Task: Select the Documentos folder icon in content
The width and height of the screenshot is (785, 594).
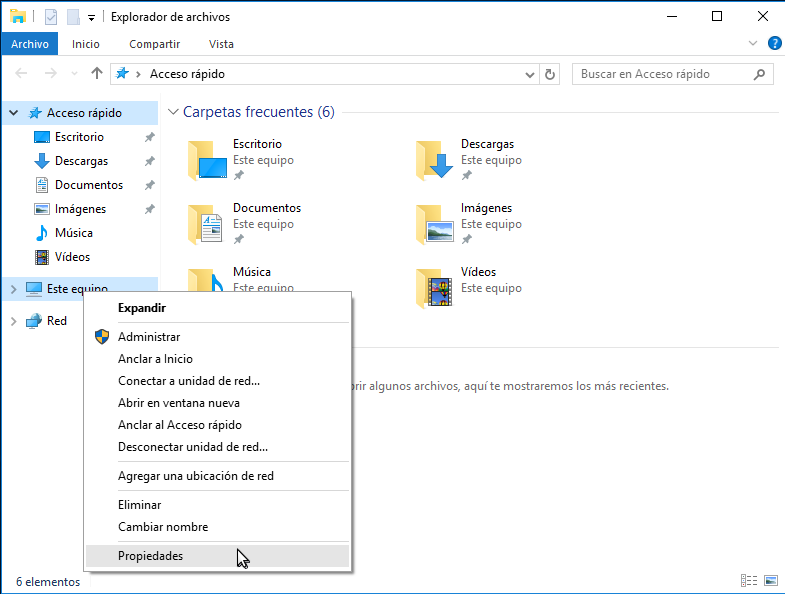Action: tap(206, 224)
